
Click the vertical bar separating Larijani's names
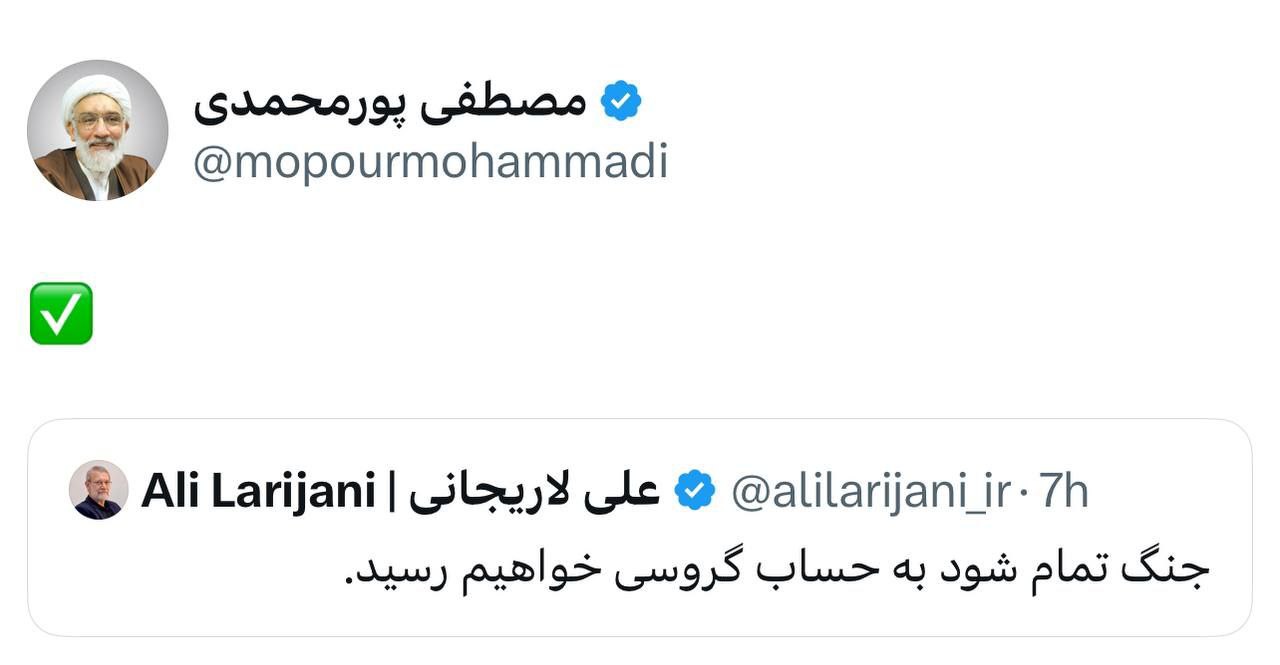click(391, 491)
